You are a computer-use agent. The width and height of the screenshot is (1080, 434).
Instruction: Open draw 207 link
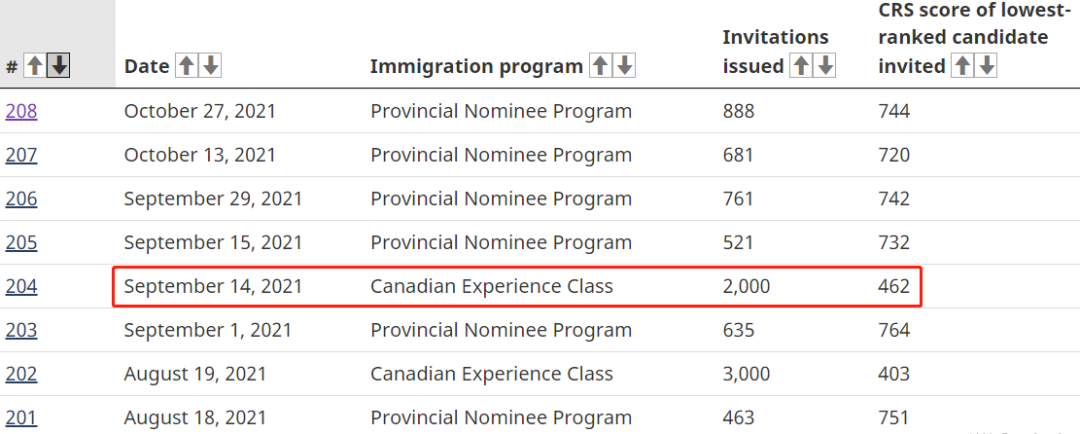[x=21, y=155]
